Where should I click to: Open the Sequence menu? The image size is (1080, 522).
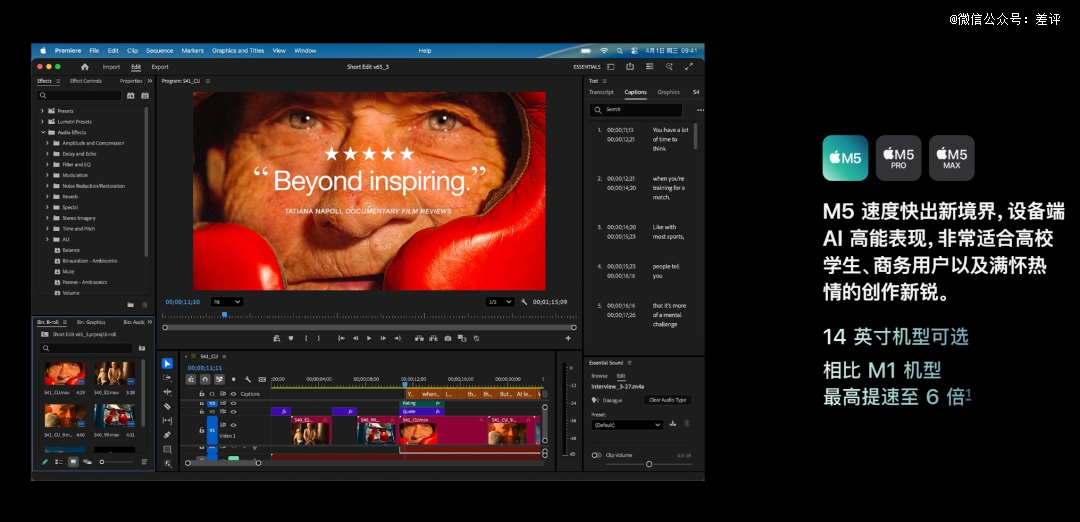(159, 50)
